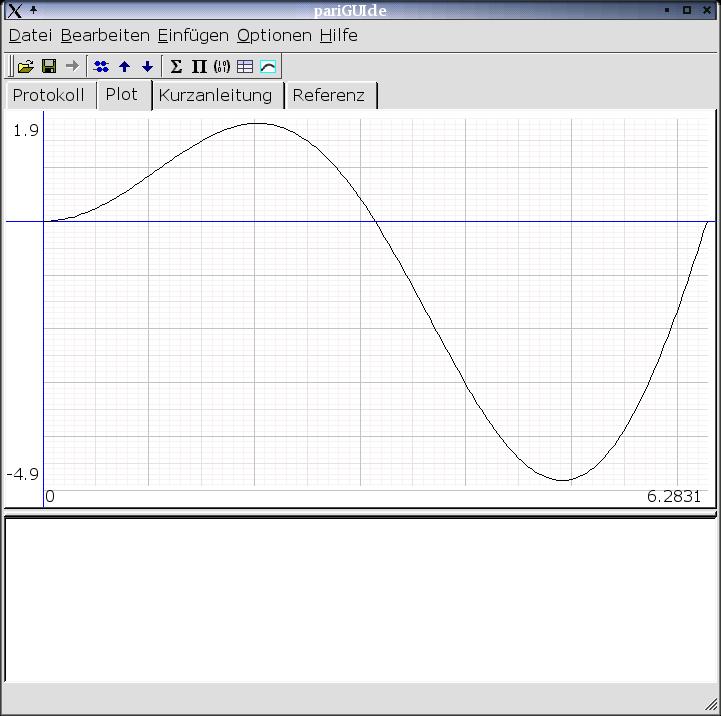721x716 pixels.
Task: Open the Optionen menu
Action: click(274, 35)
